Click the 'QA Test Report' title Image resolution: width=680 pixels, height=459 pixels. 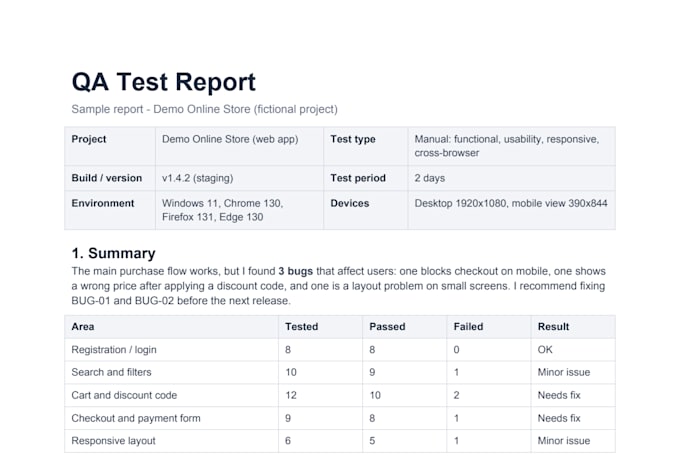click(163, 82)
